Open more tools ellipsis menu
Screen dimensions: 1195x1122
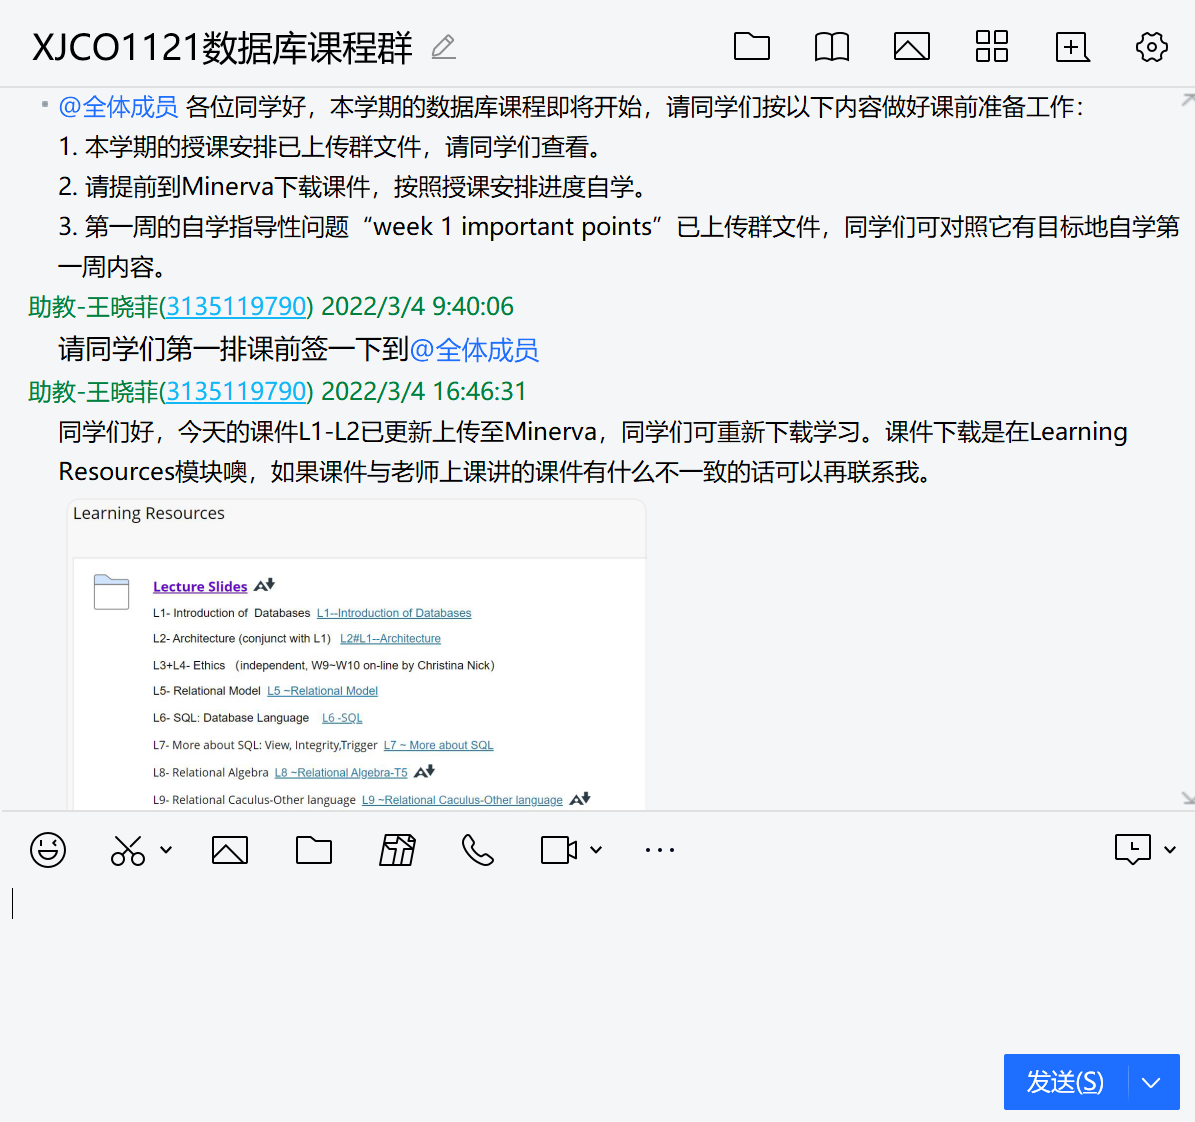[659, 850]
